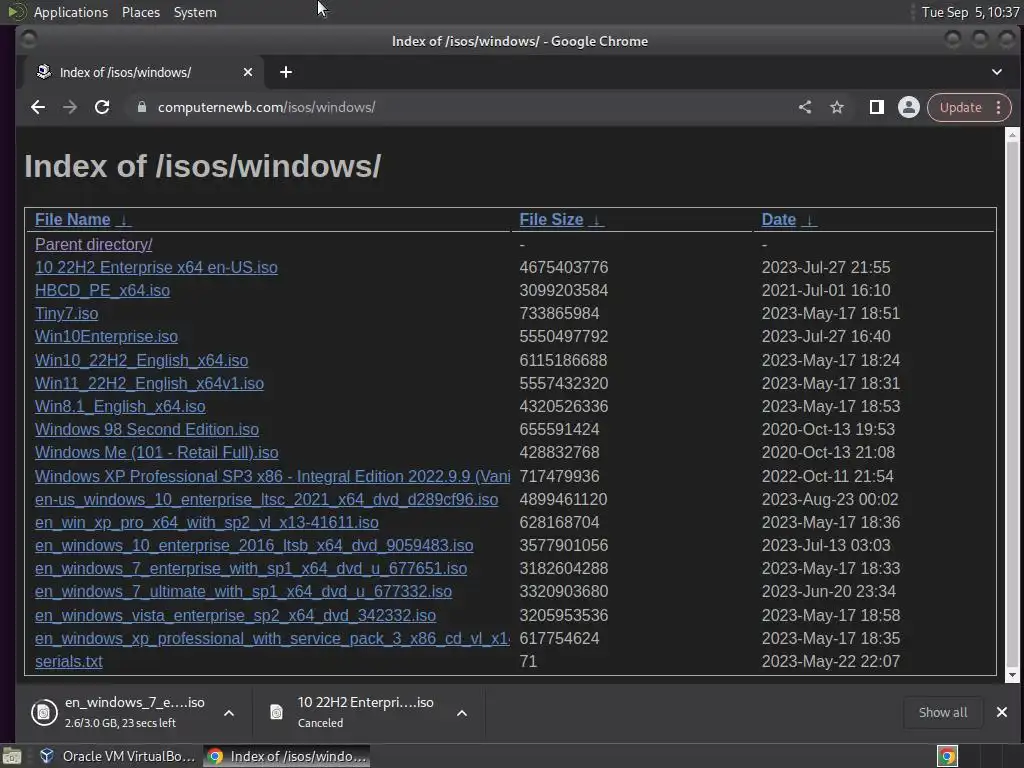Download Windows 98 Second Edition.iso
The height and width of the screenshot is (768, 1024).
pos(147,429)
